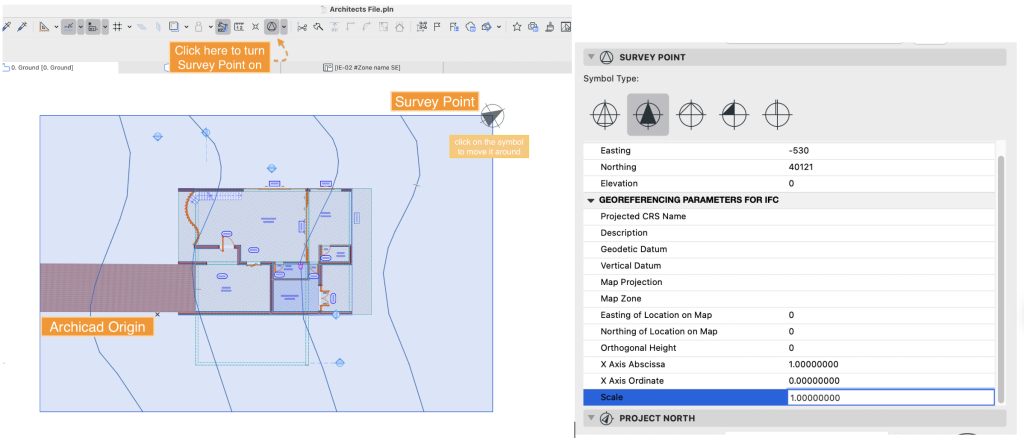Screen dimensions: 1024x441
Task: Select the quarter-filled circle survey symbol type
Action: click(x=735, y=115)
